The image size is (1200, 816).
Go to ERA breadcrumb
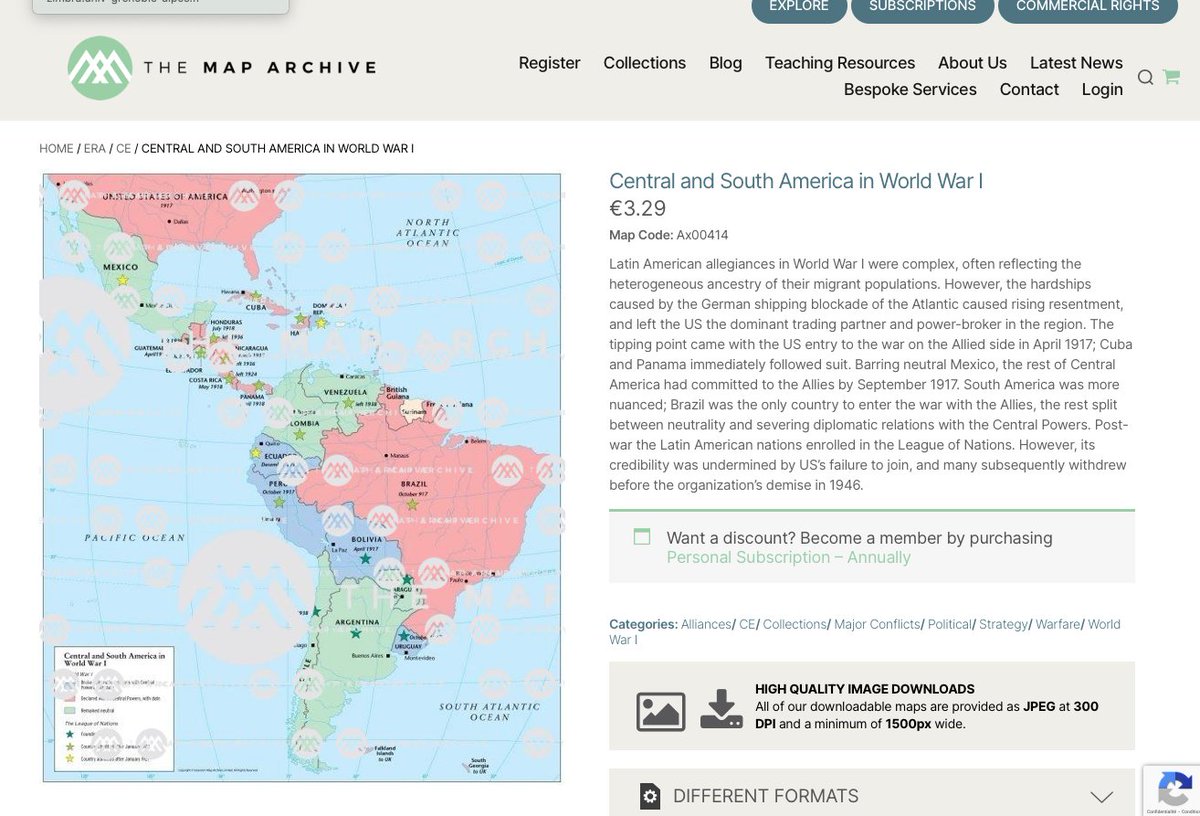(94, 148)
